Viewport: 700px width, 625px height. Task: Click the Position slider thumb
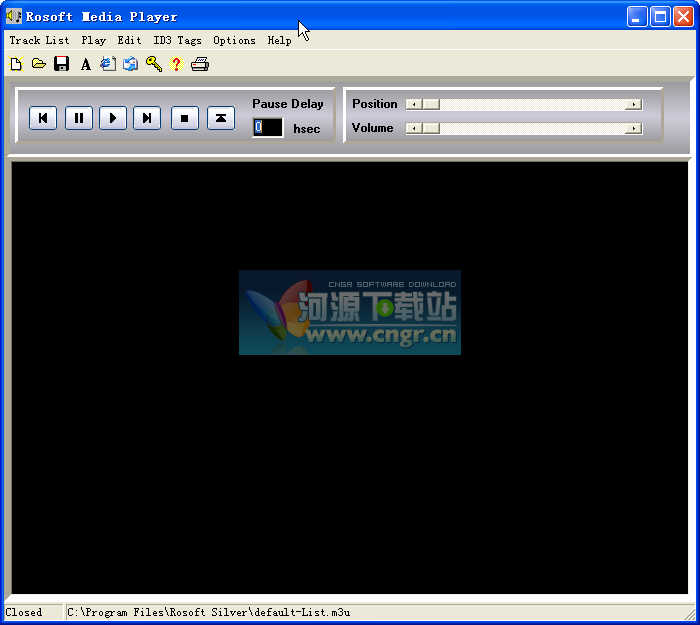pyautogui.click(x=431, y=104)
